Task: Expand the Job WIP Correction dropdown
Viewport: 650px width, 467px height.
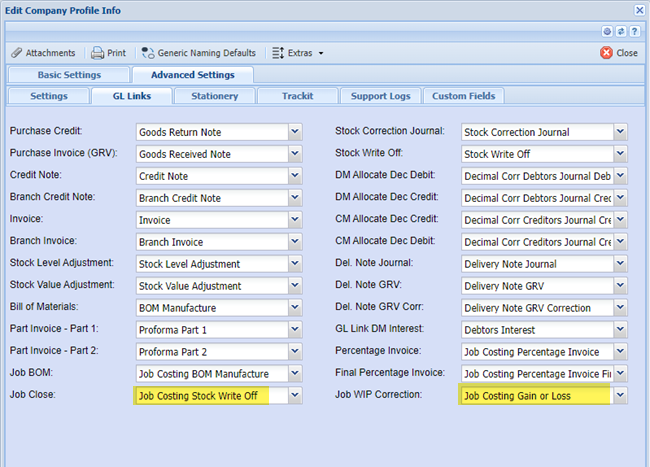Action: coord(620,395)
